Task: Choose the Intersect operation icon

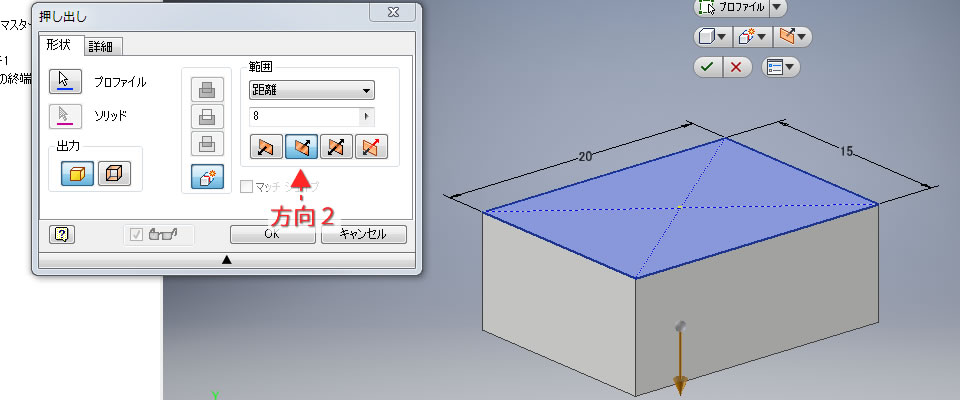Action: [207, 143]
